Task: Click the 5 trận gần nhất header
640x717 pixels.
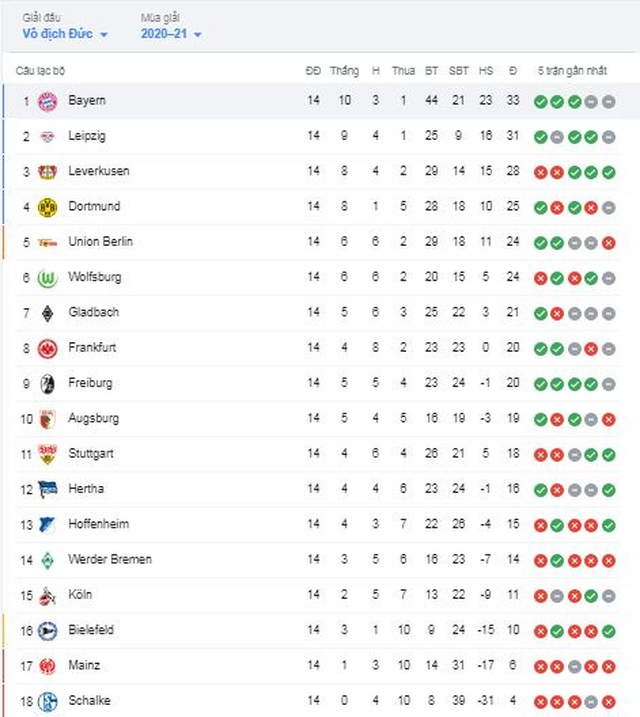Action: [572, 71]
